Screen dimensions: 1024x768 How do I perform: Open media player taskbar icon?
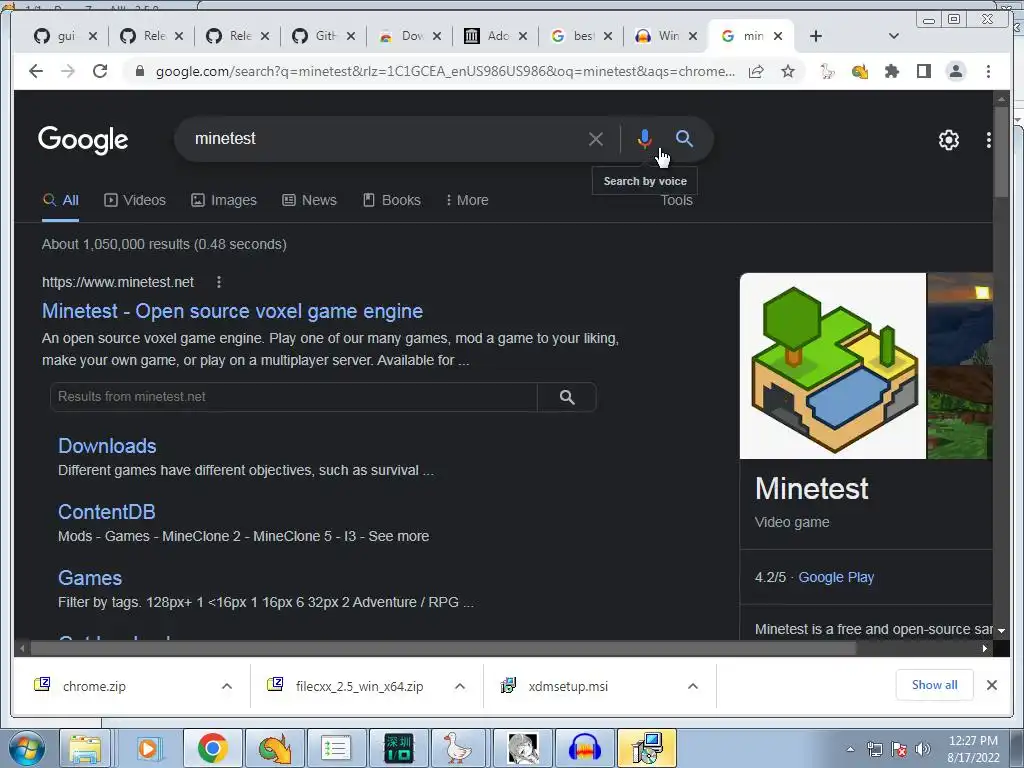[148, 748]
